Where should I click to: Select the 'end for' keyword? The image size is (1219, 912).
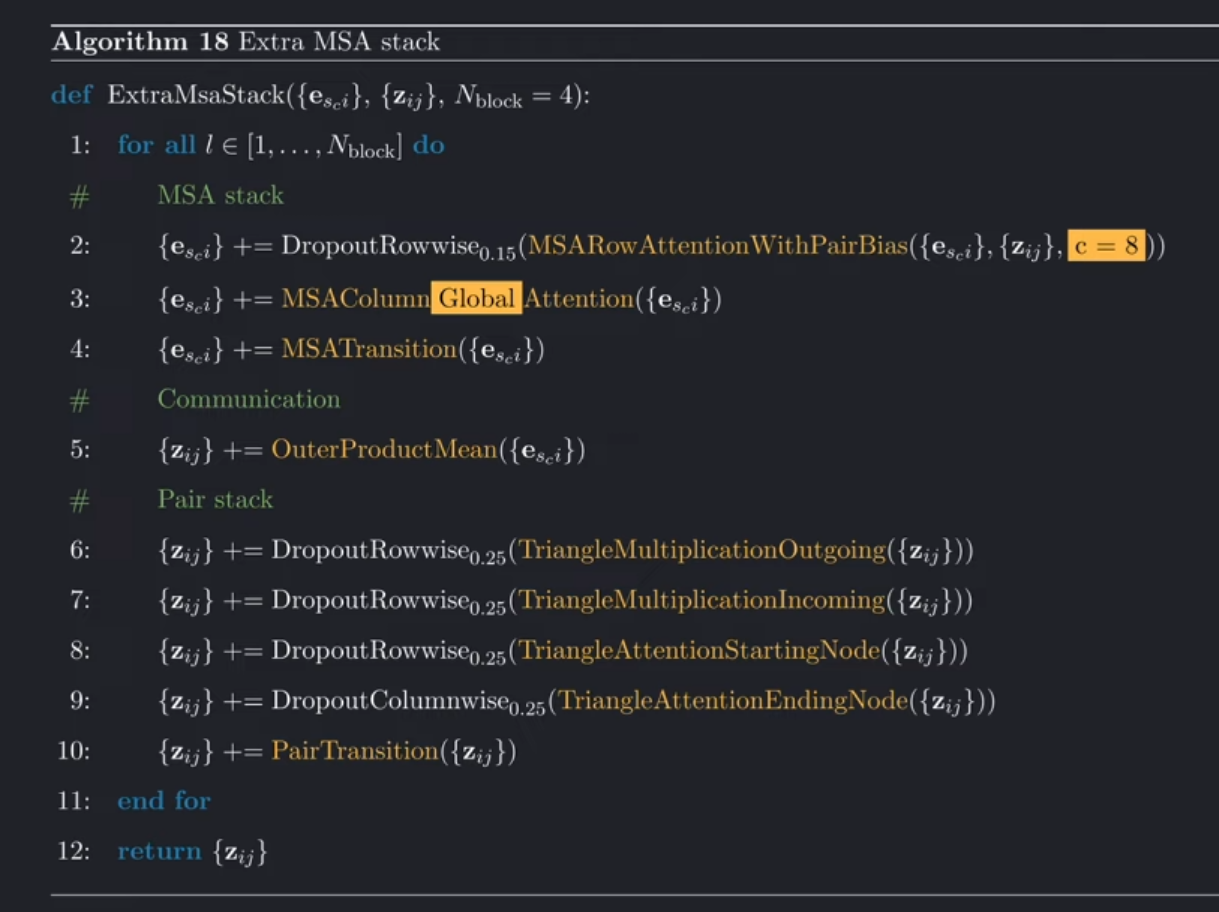[x=163, y=800]
